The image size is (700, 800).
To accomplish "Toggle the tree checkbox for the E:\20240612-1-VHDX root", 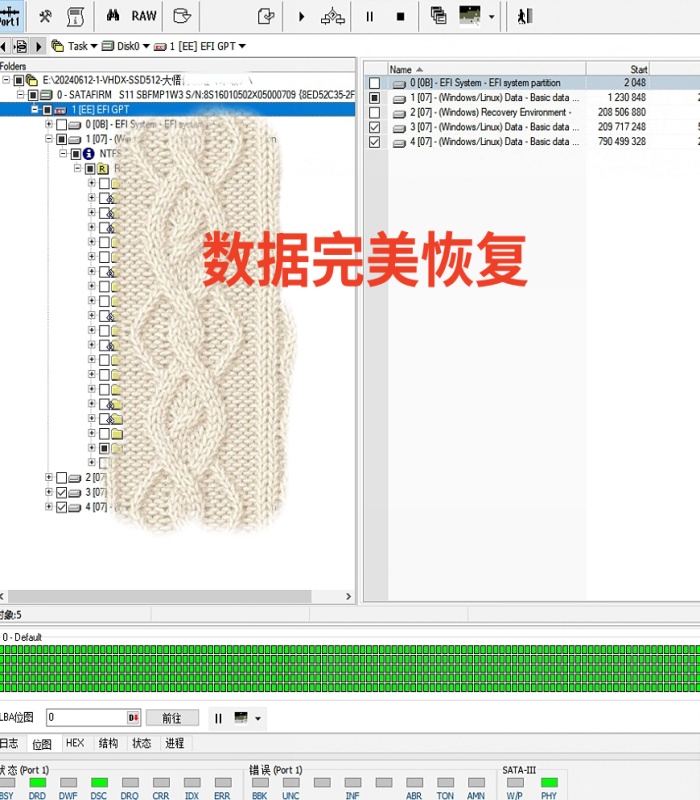I will coord(19,80).
